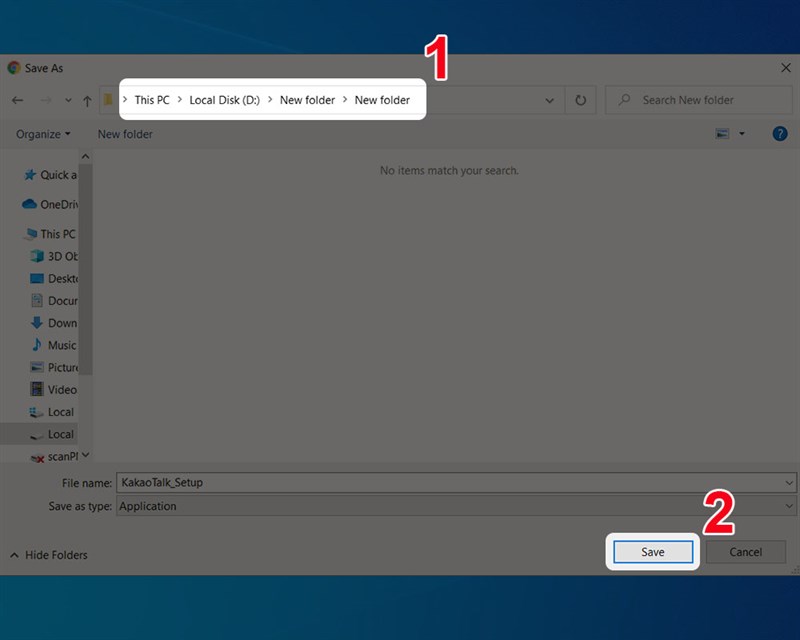Expand the Organize dropdown menu
Screen dimensions: 800x640
coord(40,133)
